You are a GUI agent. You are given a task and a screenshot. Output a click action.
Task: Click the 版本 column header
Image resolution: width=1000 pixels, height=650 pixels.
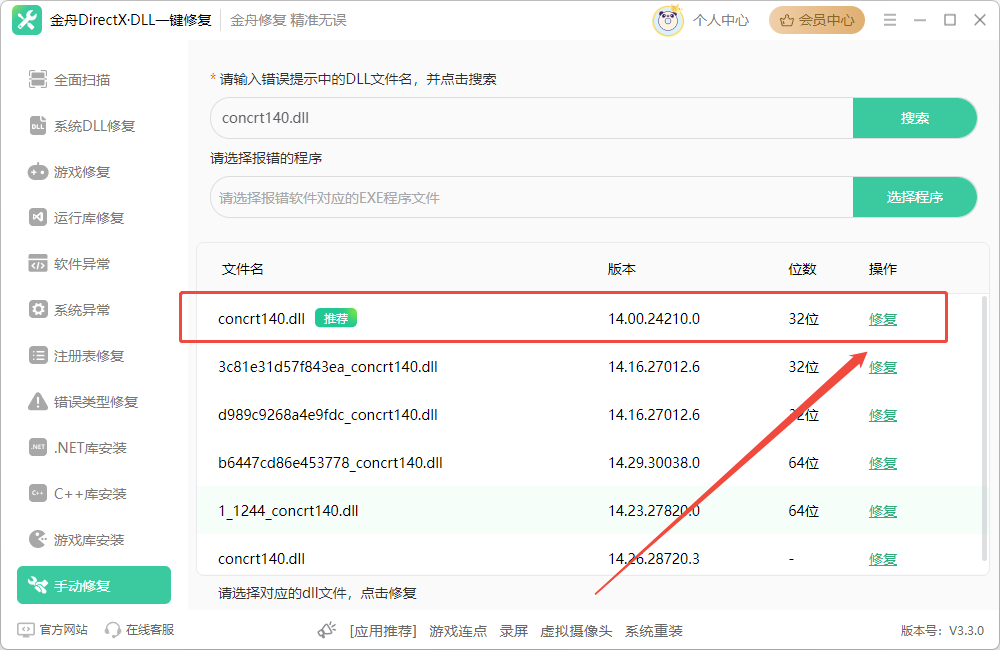(622, 269)
